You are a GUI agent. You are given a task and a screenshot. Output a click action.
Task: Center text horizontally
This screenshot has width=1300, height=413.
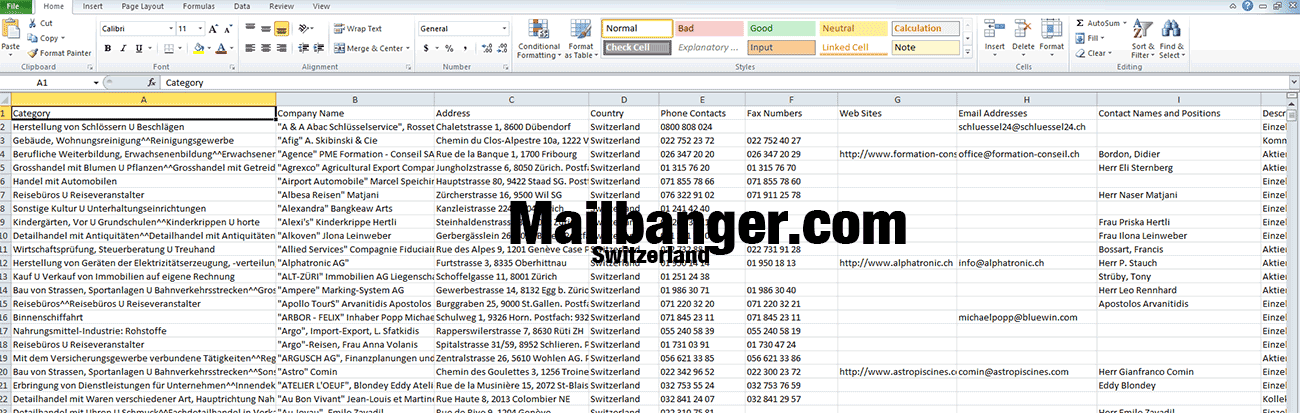[266, 48]
